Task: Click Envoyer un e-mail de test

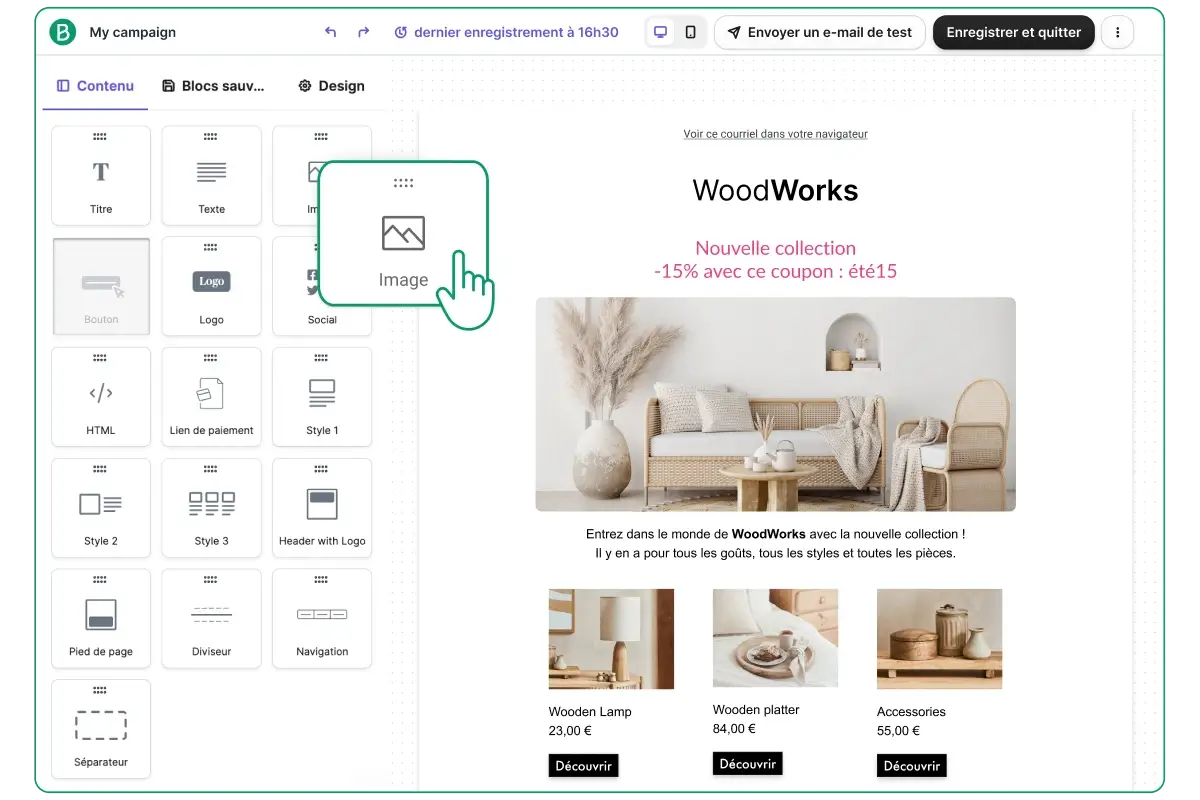Action: click(820, 32)
